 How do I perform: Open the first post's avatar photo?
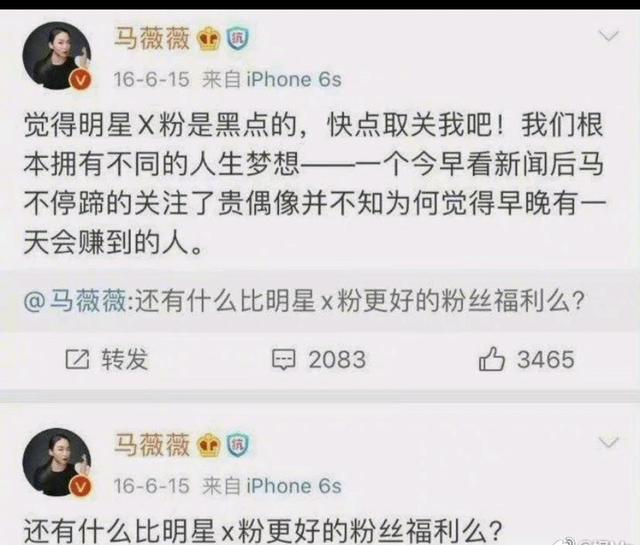tap(57, 56)
